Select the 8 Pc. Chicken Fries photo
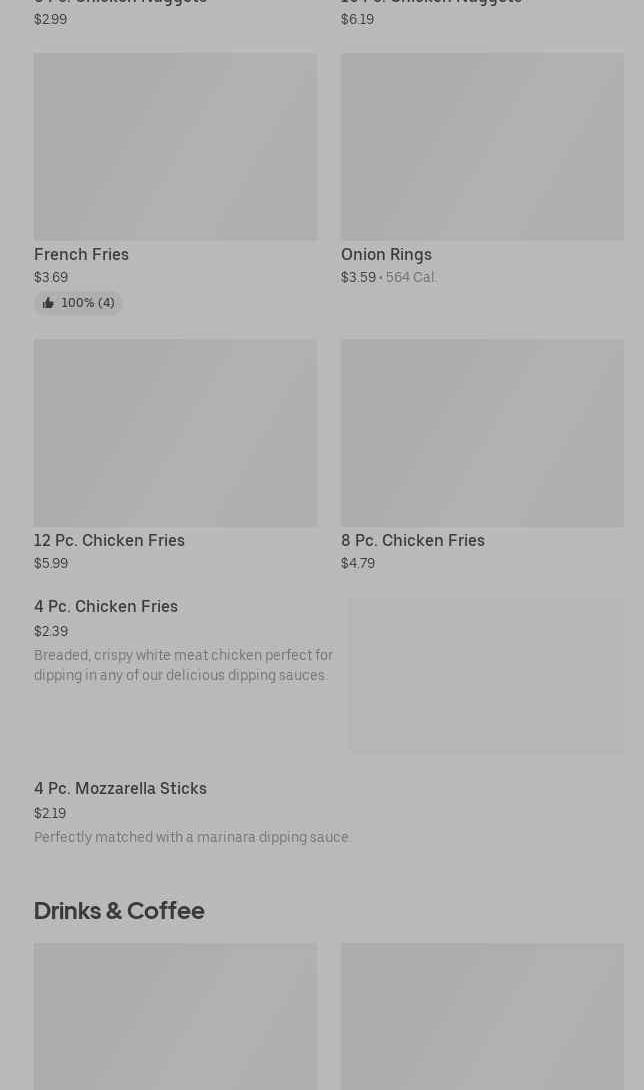Screen dimensions: 644x1090 482,432
